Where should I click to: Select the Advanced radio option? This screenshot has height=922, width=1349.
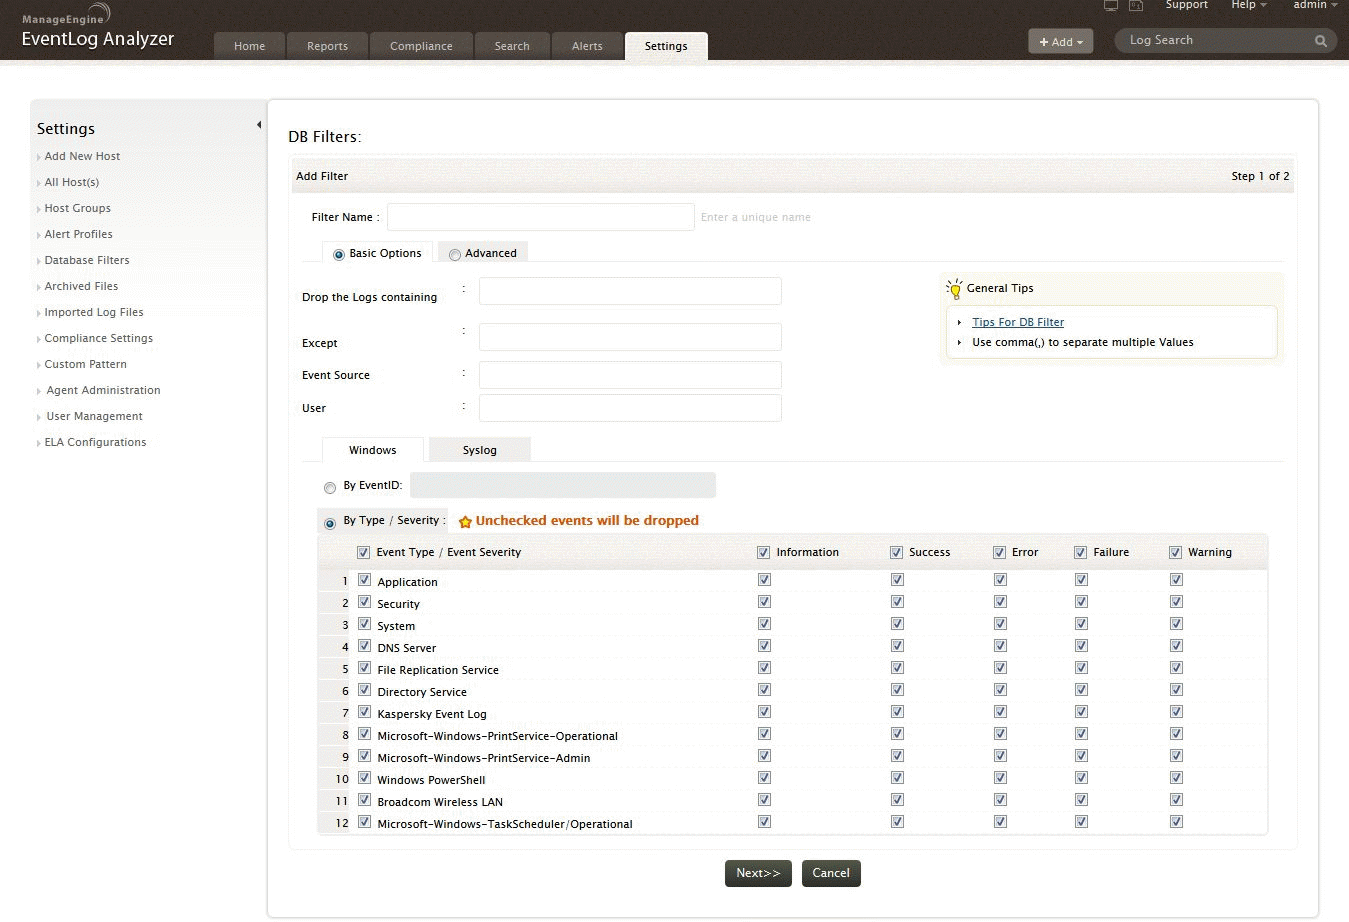(455, 254)
